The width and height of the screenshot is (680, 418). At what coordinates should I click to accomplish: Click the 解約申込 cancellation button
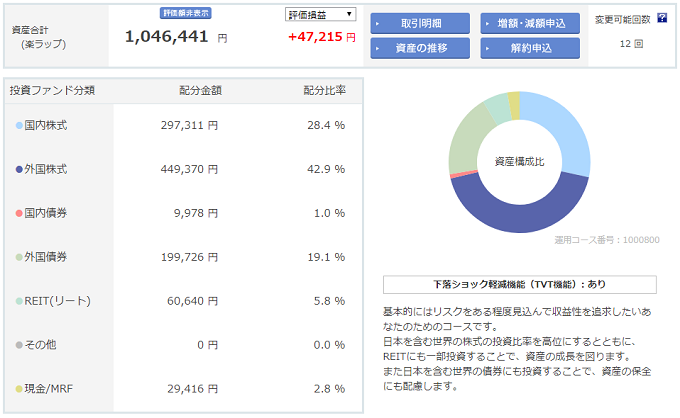click(530, 48)
